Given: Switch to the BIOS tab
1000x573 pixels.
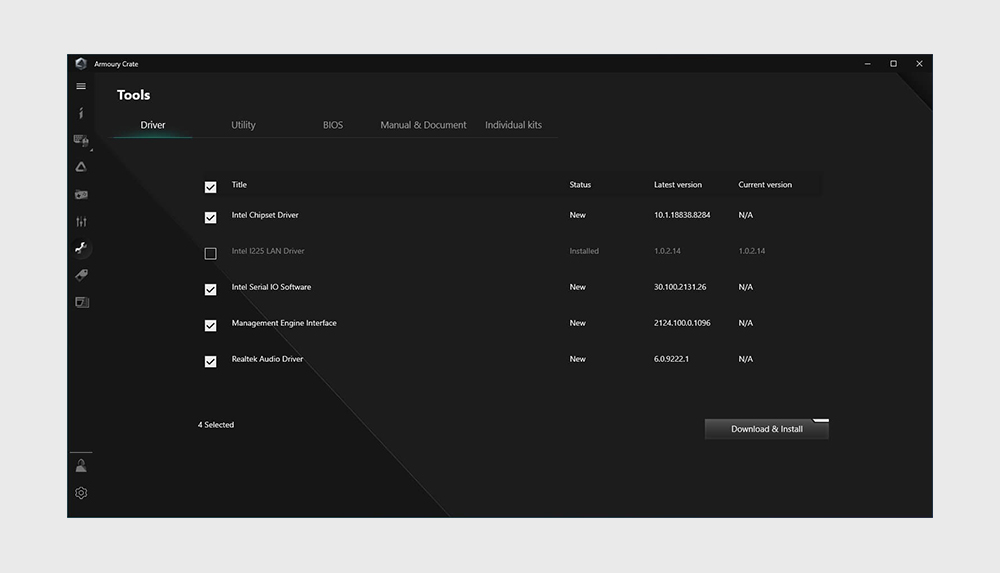Looking at the screenshot, I should coord(333,125).
